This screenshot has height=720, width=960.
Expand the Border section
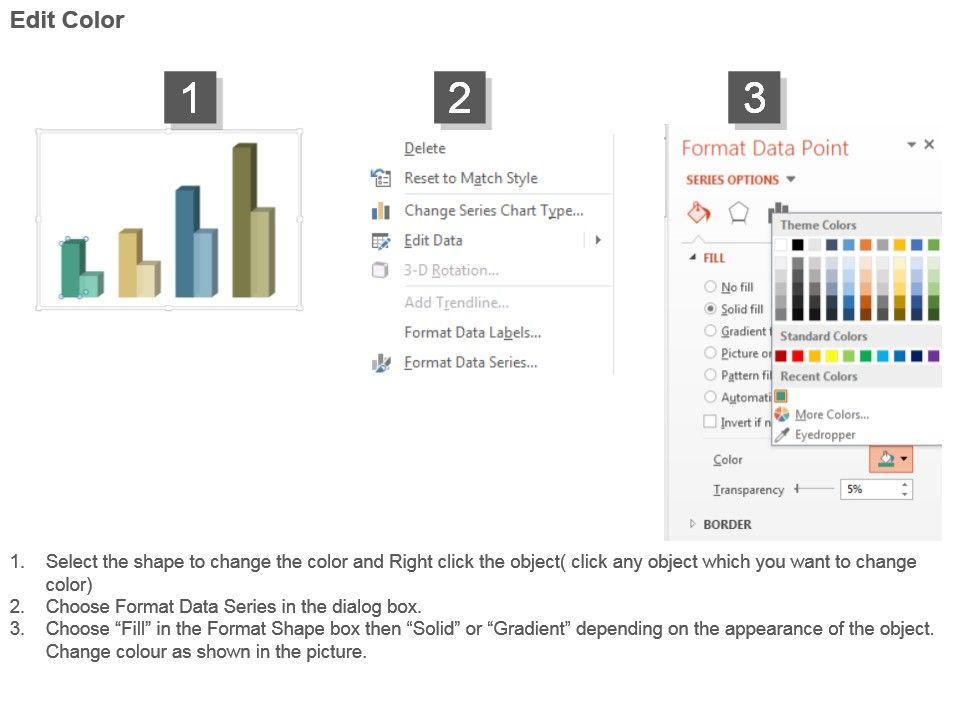click(692, 524)
